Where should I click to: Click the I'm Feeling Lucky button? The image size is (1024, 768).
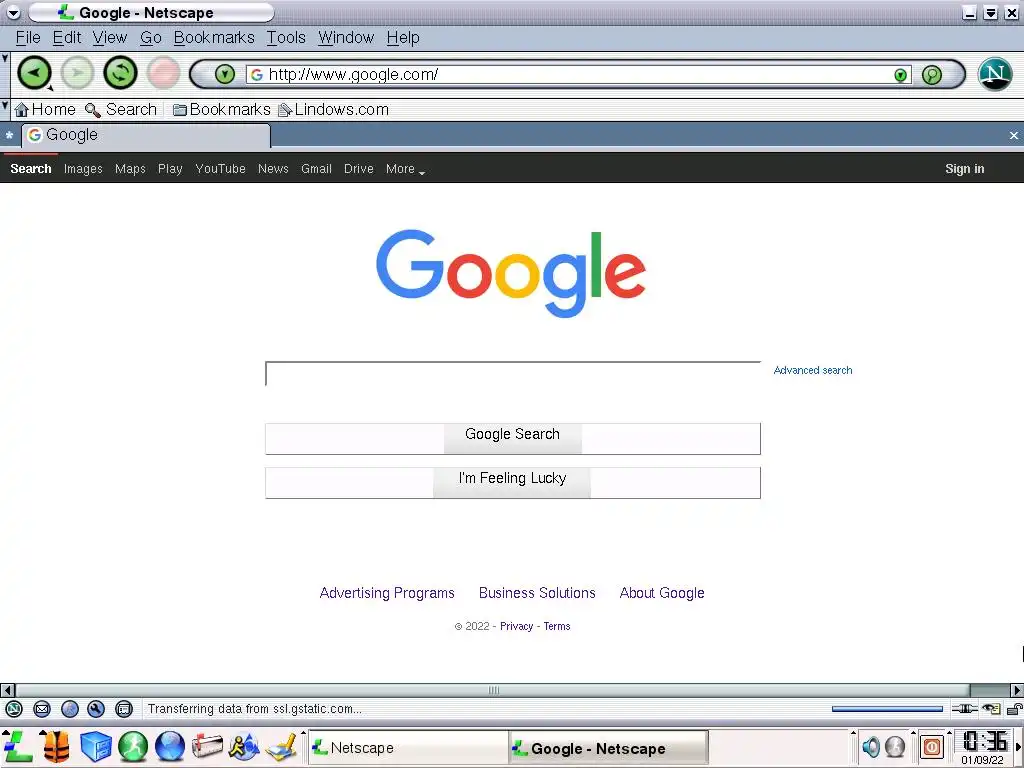point(513,483)
